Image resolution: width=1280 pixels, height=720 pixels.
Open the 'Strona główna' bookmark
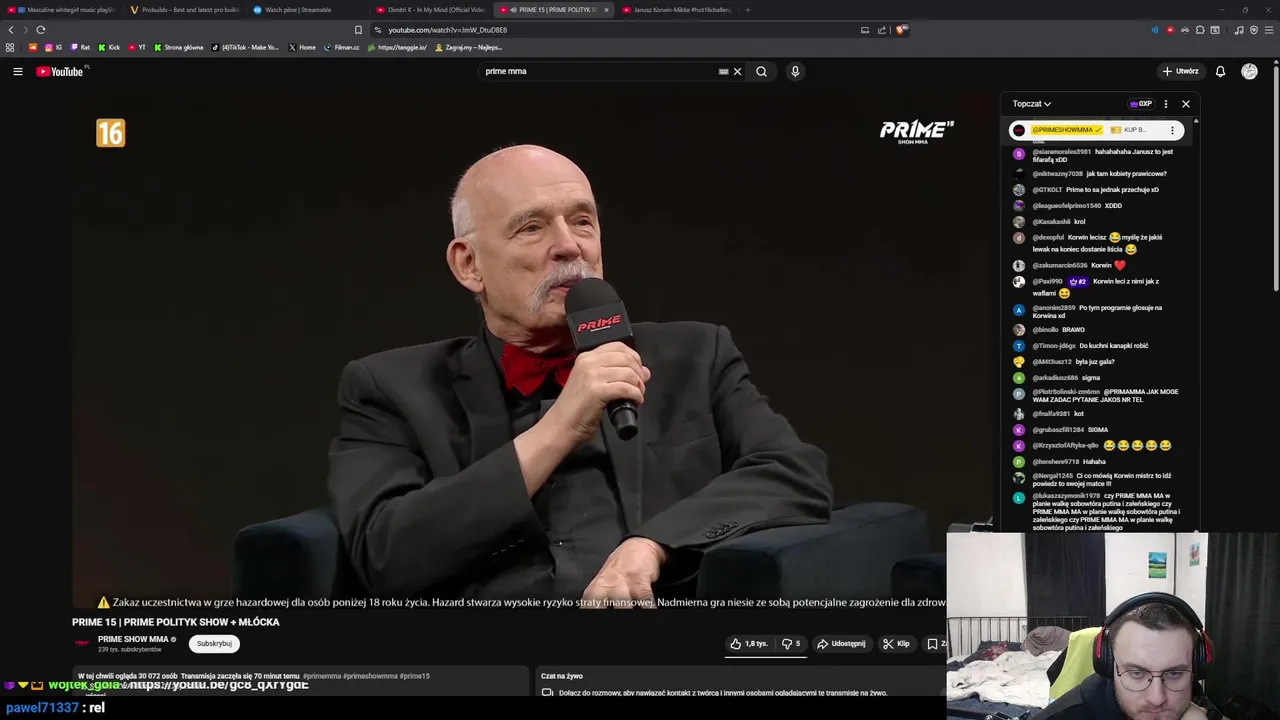tap(179, 47)
